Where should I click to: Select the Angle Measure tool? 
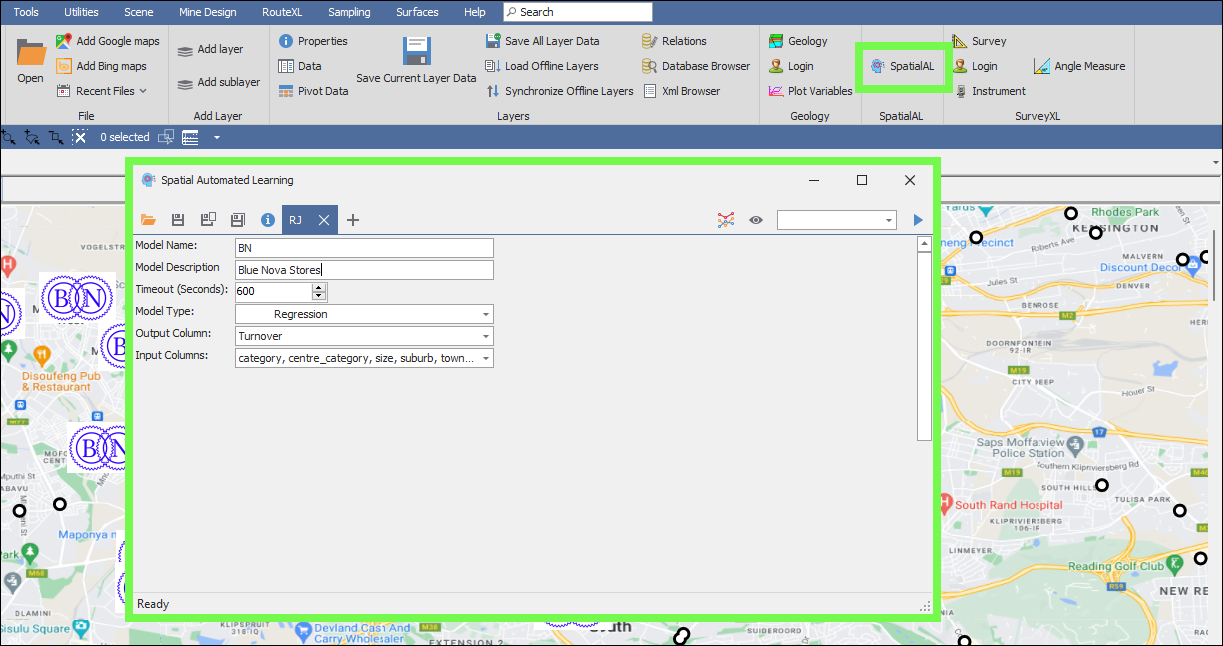(1080, 66)
